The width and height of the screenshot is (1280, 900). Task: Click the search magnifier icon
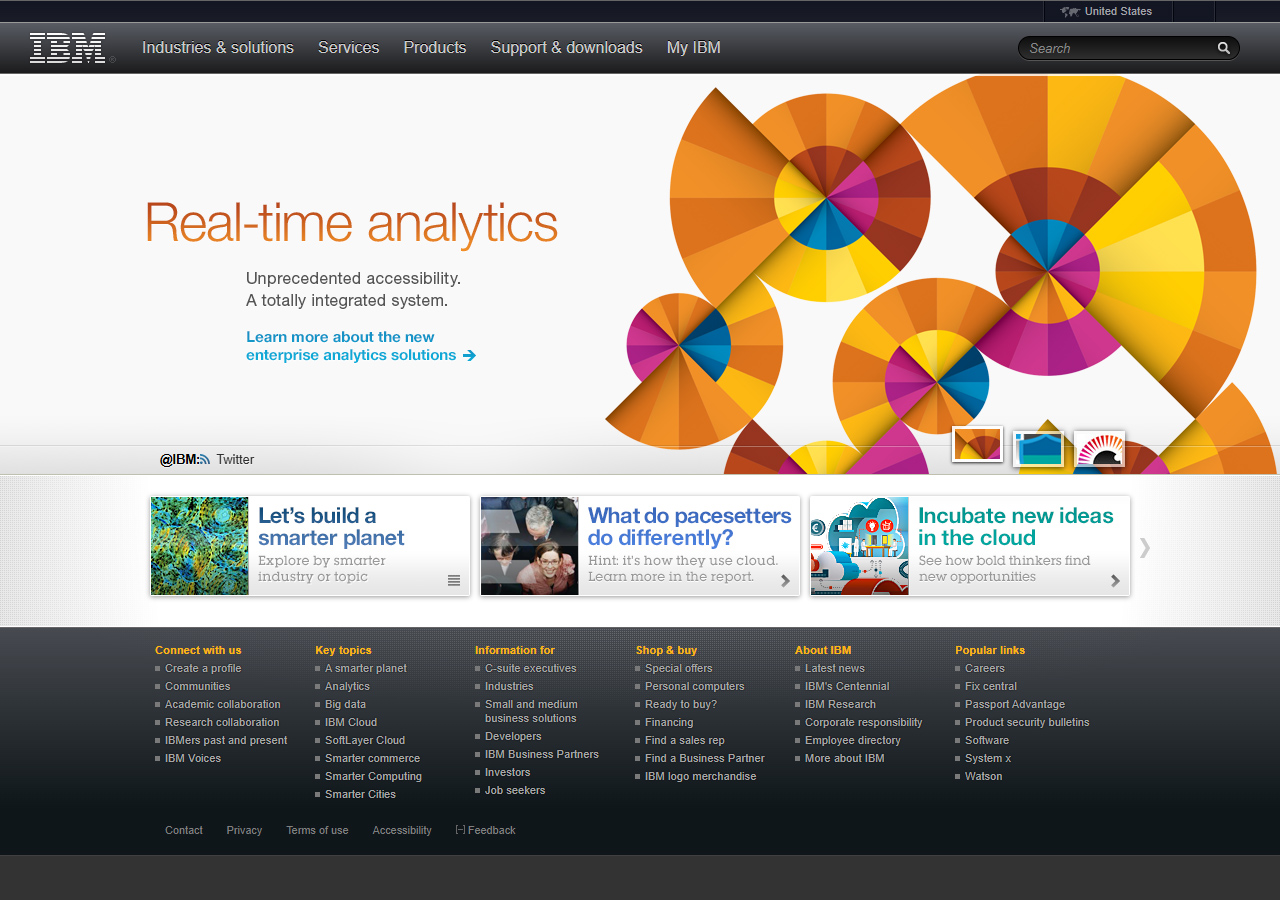(x=1224, y=48)
